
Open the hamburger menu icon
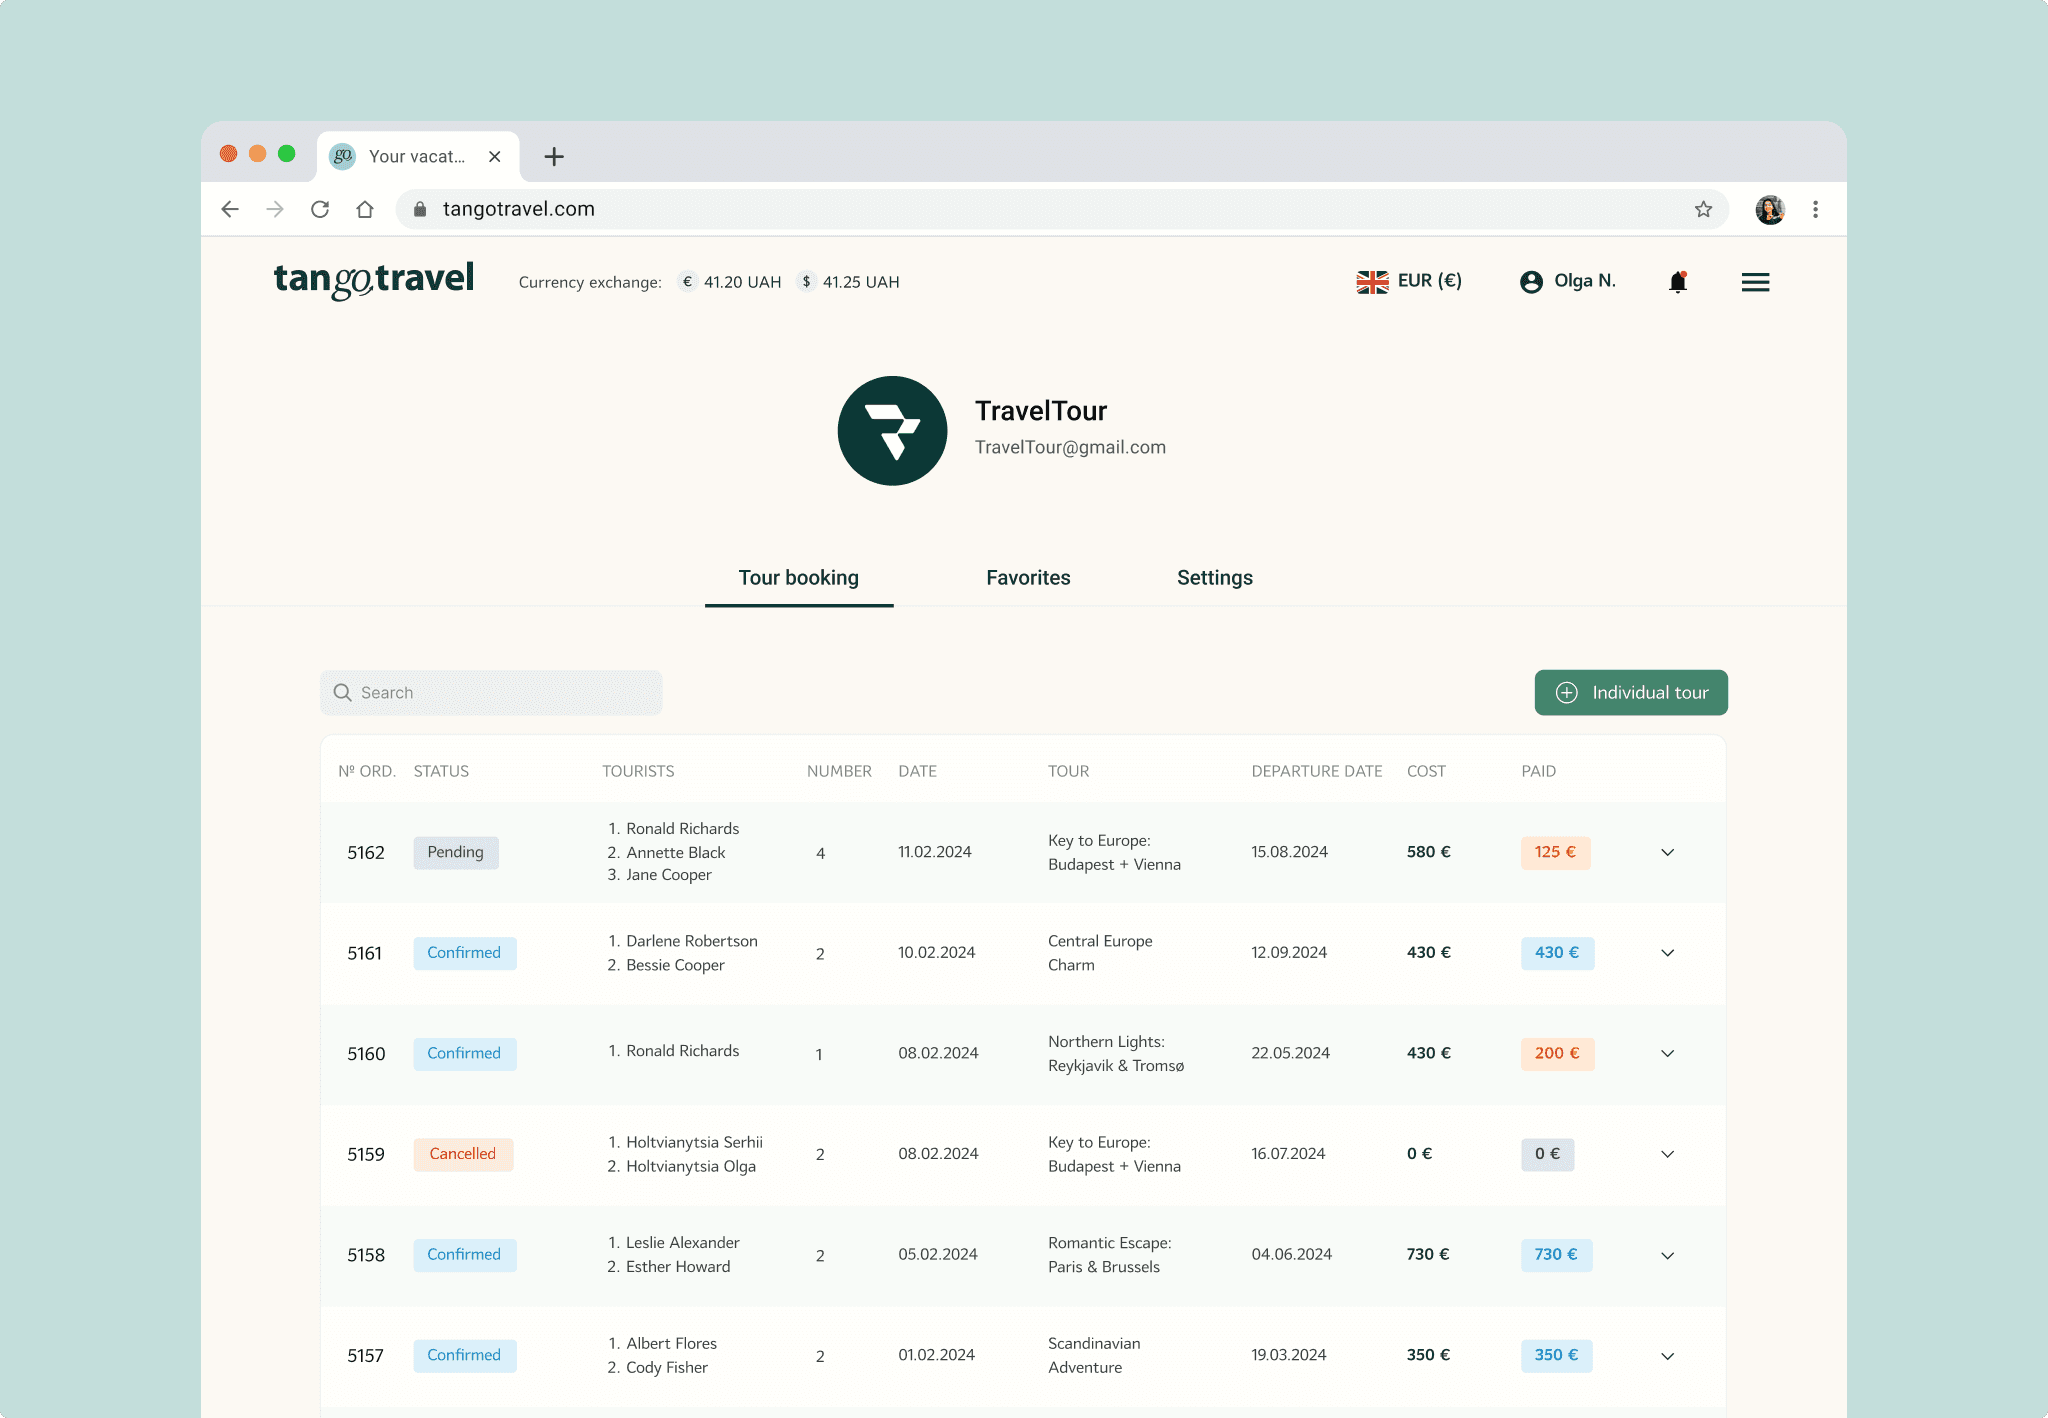point(1755,282)
